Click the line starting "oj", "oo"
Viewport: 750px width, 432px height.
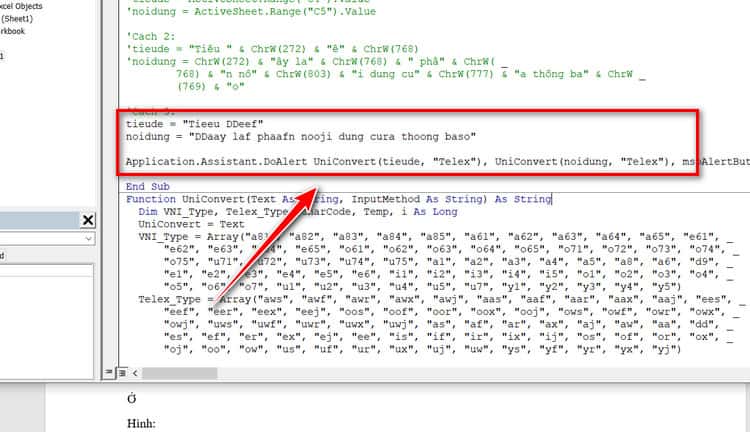pyautogui.click(x=422, y=349)
